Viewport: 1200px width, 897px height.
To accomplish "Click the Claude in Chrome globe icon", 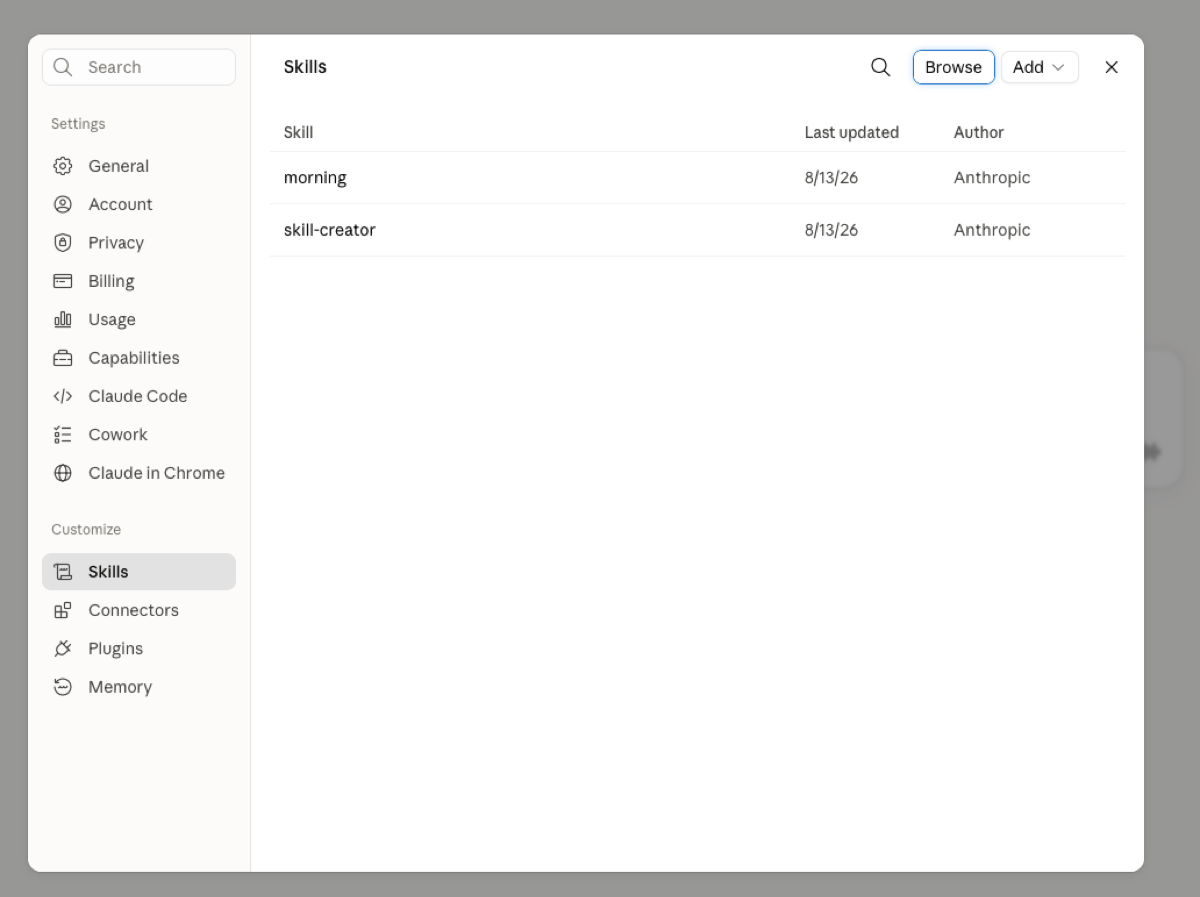I will tap(63, 473).
